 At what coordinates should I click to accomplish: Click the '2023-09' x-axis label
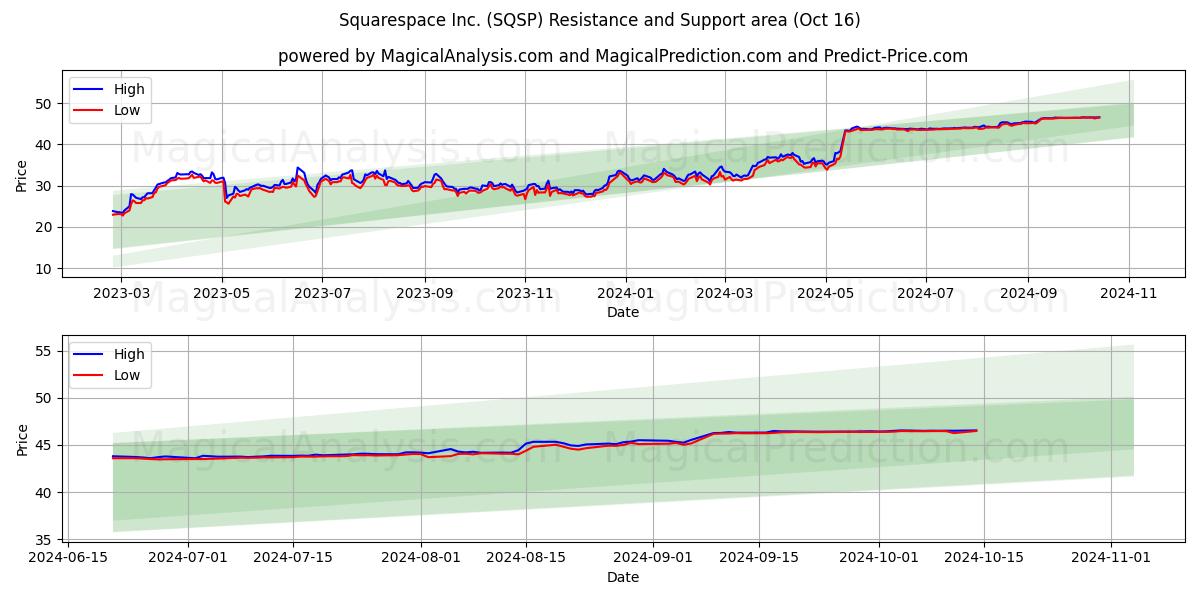(424, 295)
